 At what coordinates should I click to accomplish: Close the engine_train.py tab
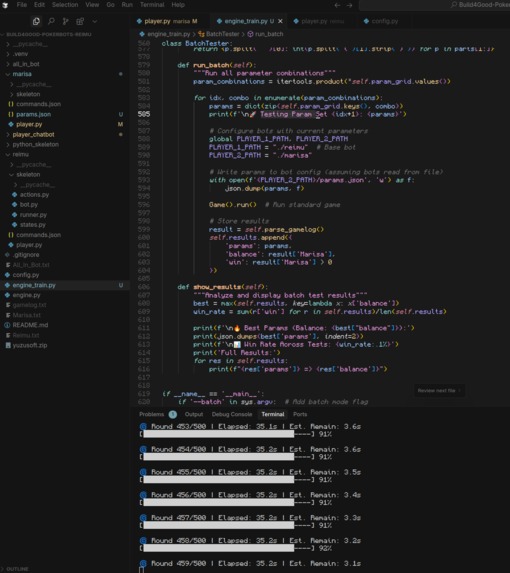(280, 21)
